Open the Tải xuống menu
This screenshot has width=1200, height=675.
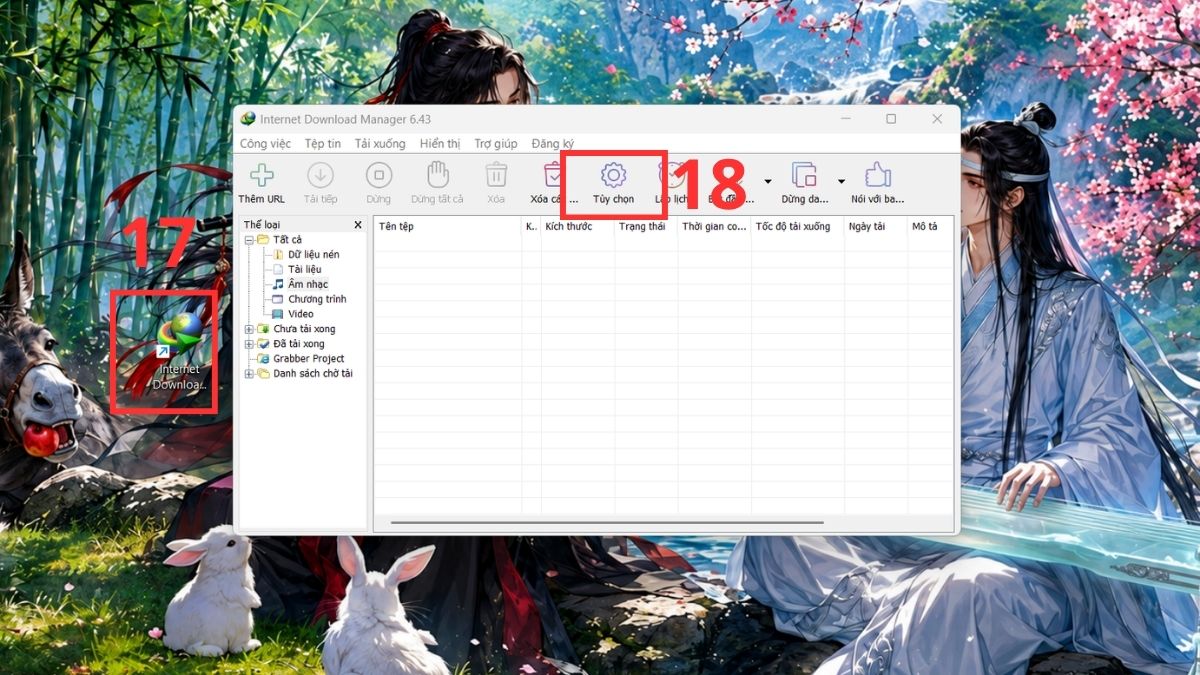(380, 144)
